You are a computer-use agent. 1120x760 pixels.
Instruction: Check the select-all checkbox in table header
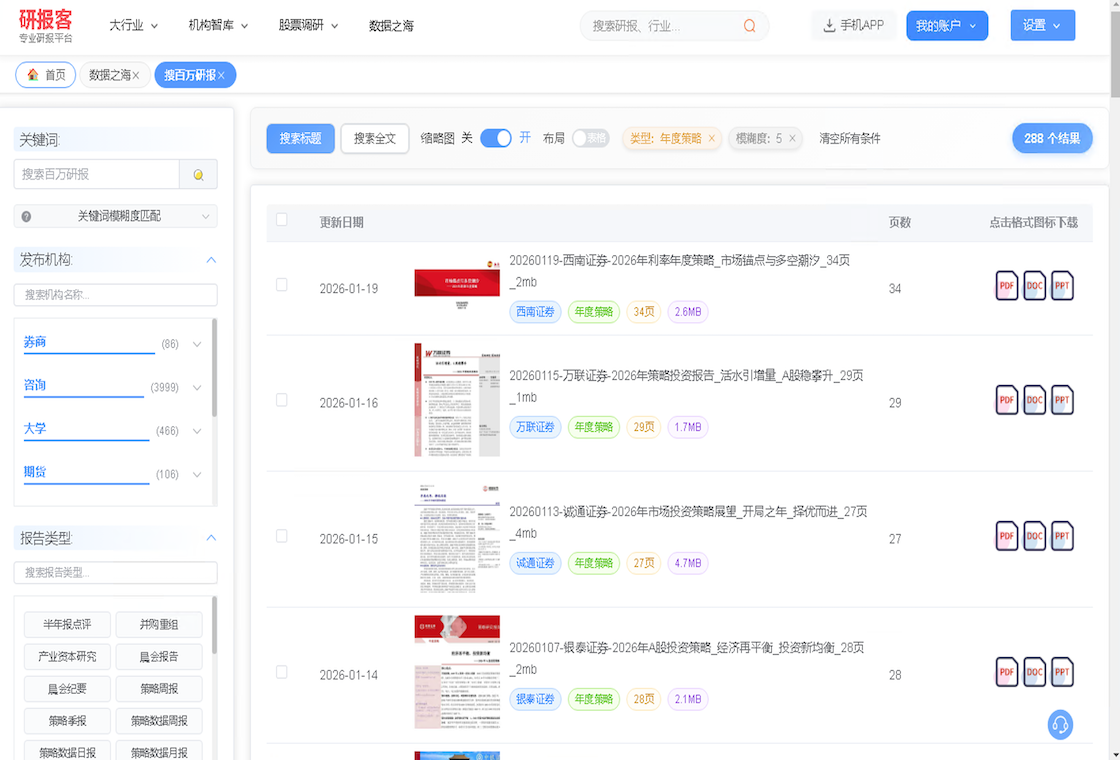point(282,220)
